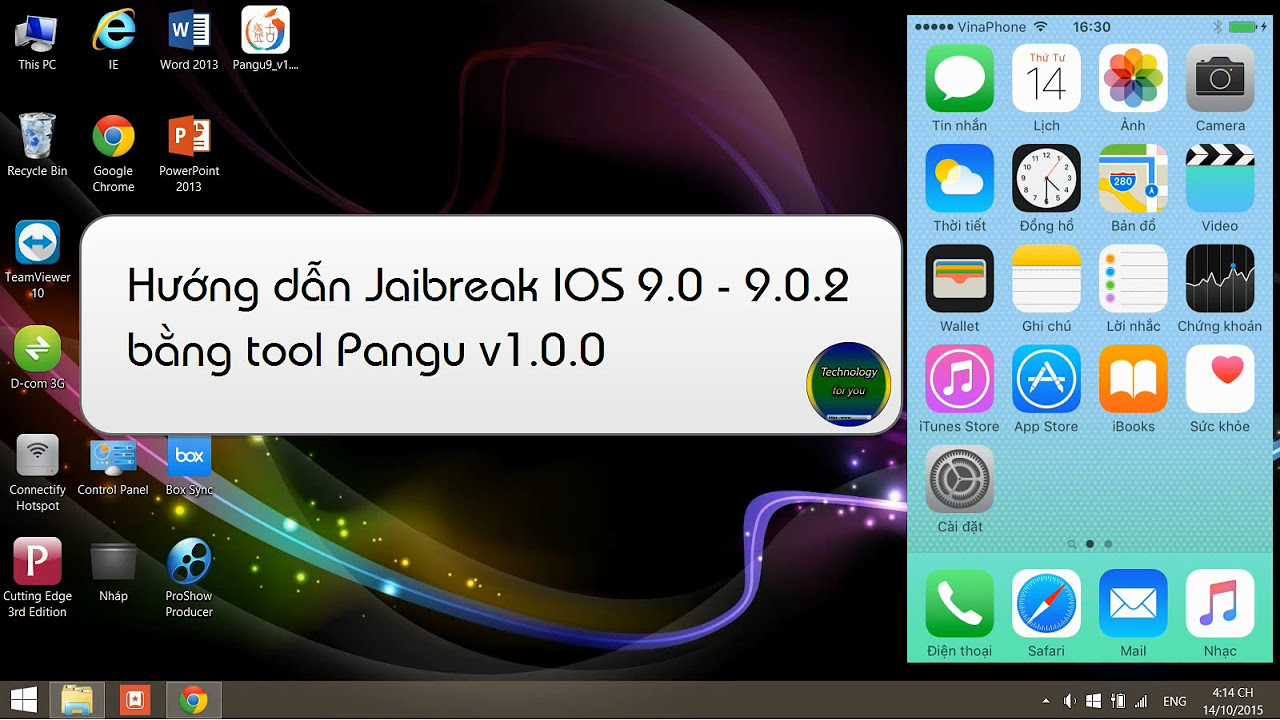Open the This PC desktop icon

click(x=37, y=41)
